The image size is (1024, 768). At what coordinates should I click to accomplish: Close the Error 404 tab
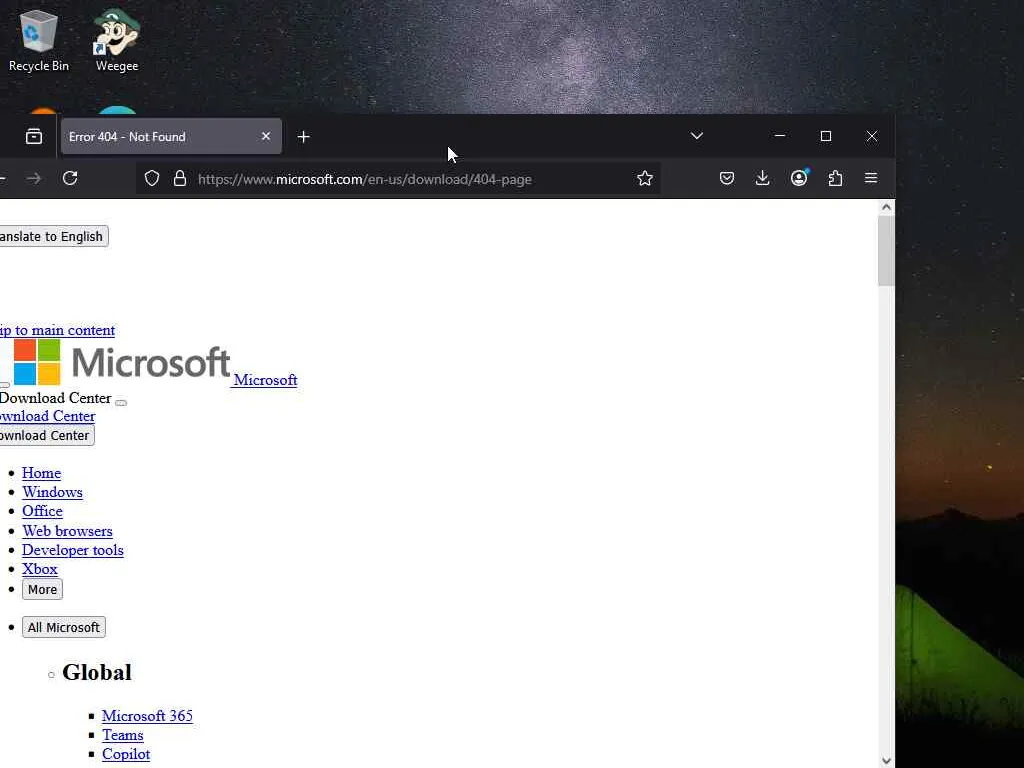coord(266,136)
